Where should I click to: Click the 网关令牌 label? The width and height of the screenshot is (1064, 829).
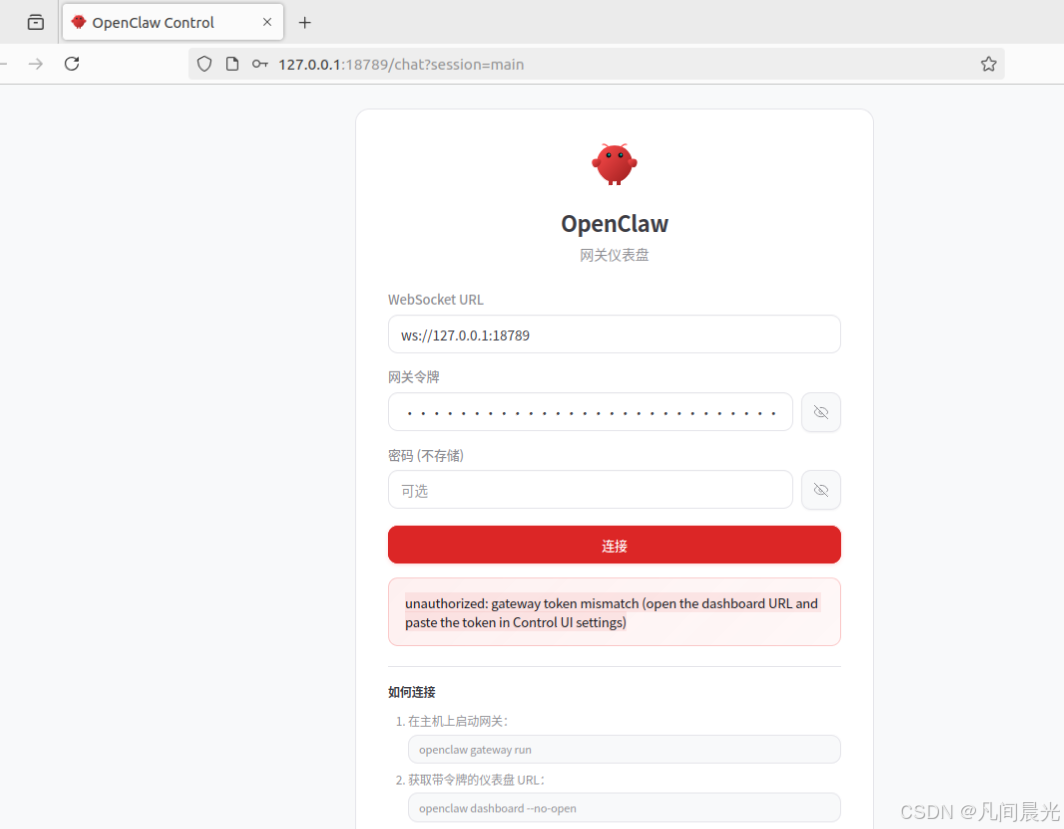point(414,377)
